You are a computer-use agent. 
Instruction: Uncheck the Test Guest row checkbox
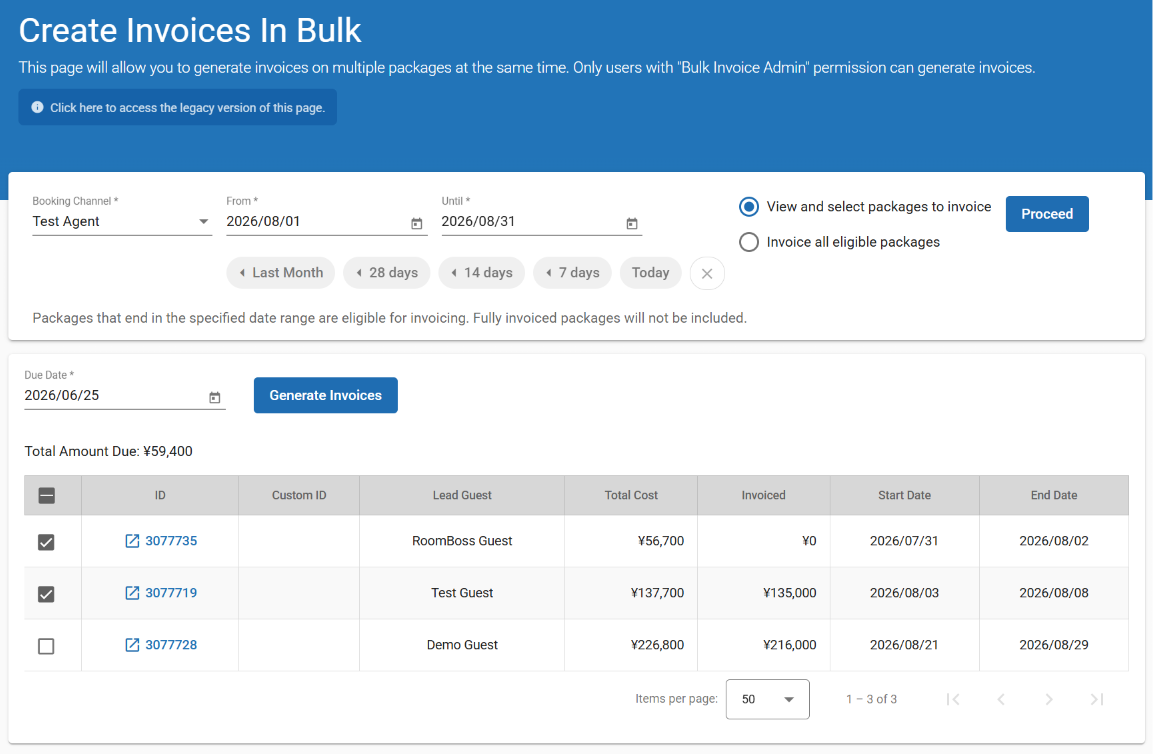[46, 594]
